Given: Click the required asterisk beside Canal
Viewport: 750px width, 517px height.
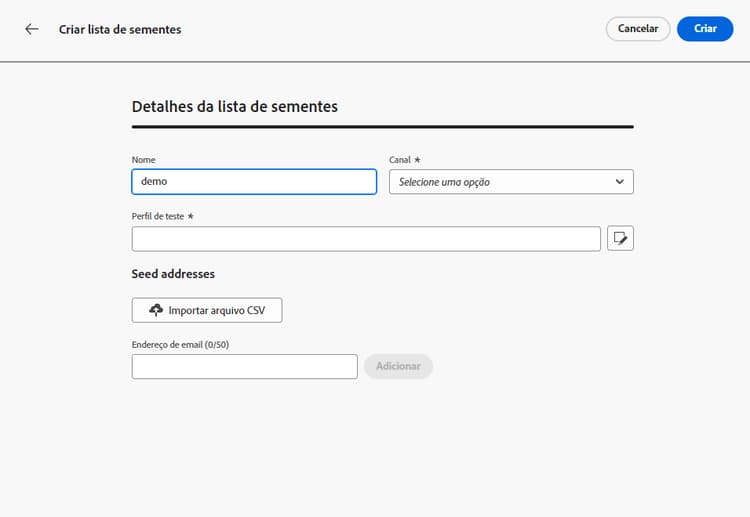Looking at the screenshot, I should (x=418, y=160).
